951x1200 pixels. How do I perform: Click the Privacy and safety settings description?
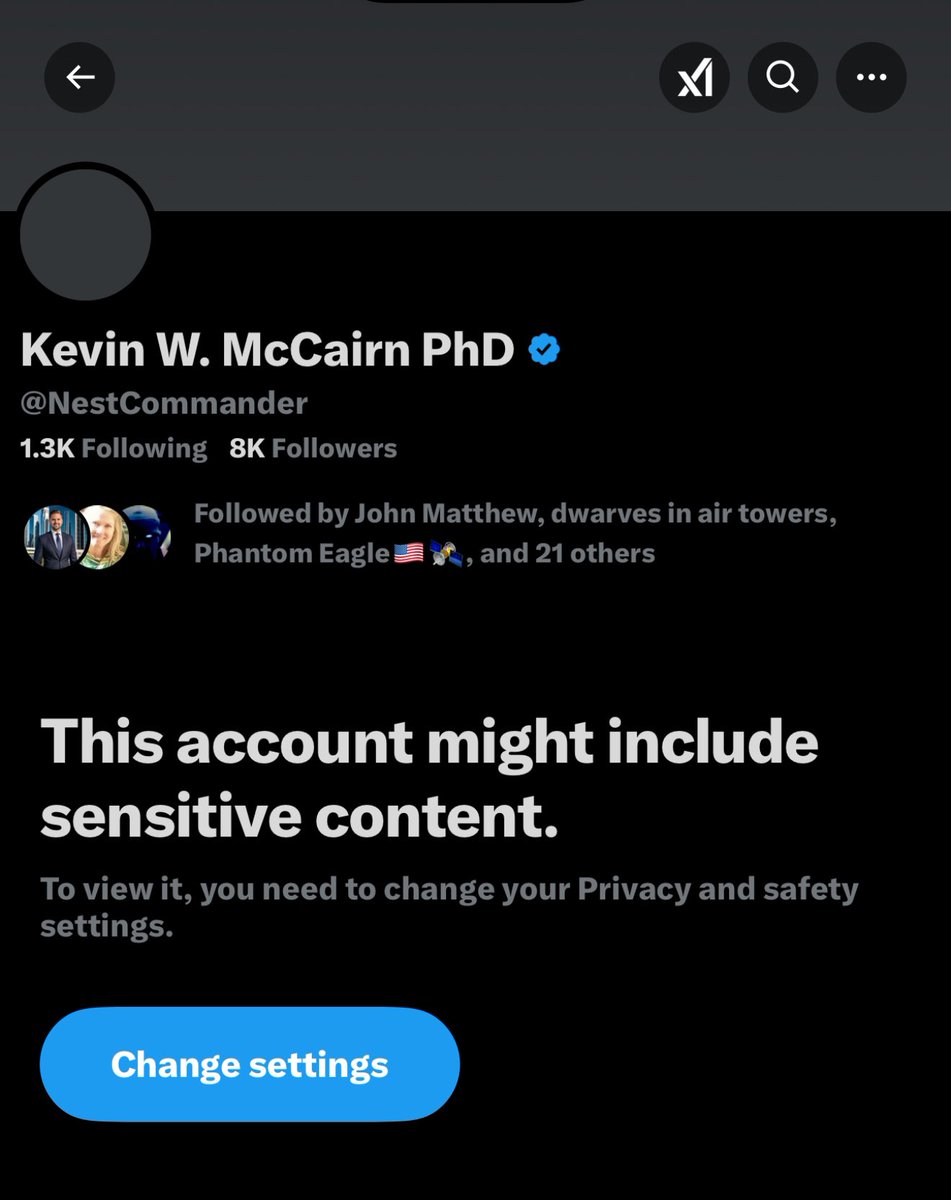pyautogui.click(x=449, y=906)
